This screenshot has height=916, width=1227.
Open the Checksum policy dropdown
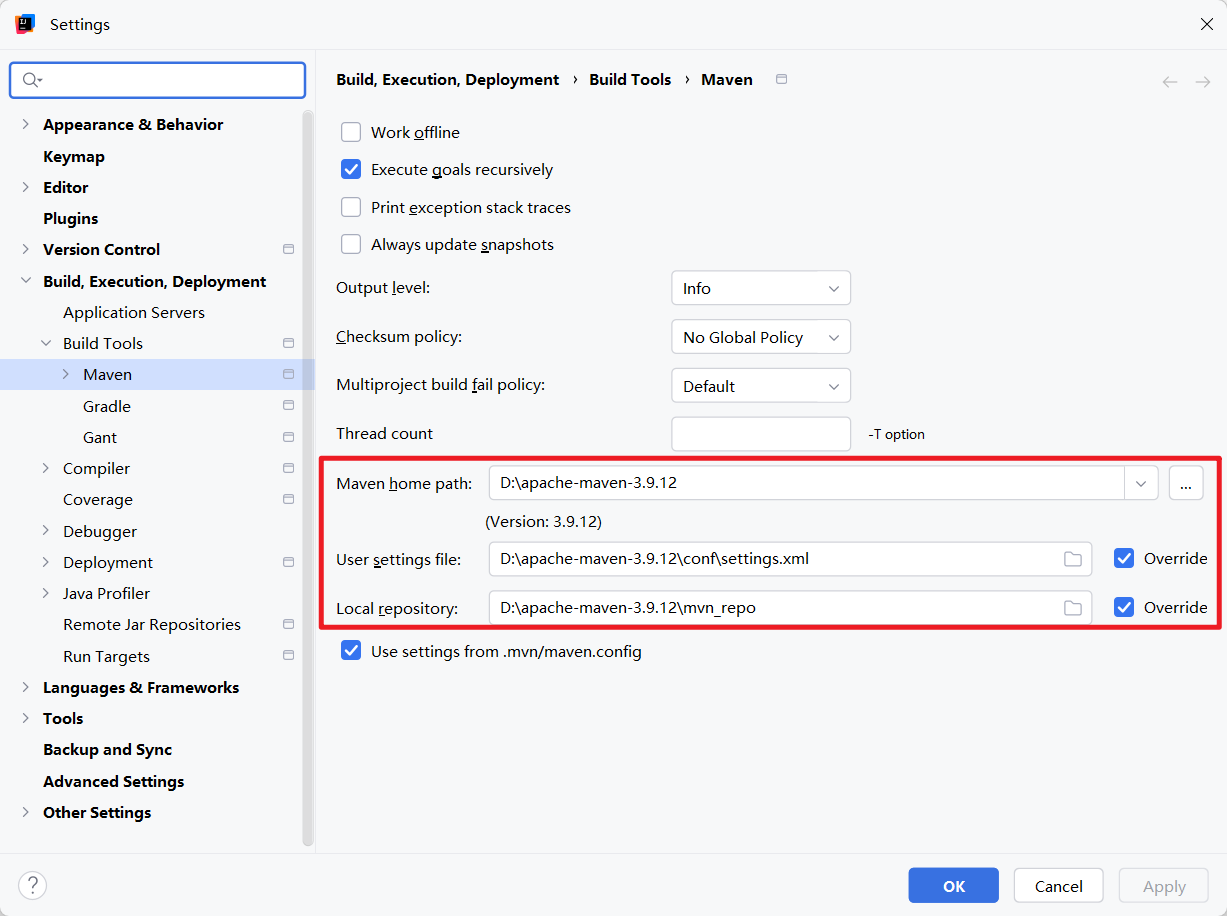761,337
